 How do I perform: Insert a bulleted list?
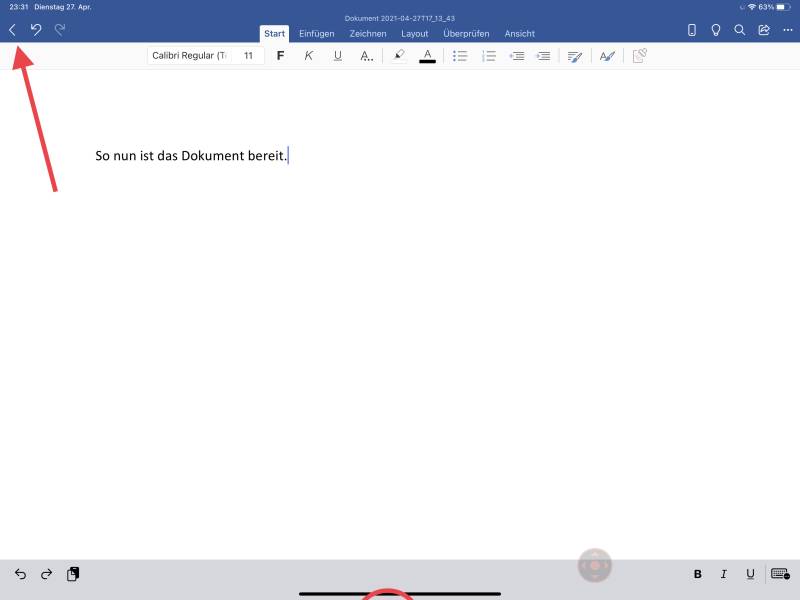[x=460, y=56]
